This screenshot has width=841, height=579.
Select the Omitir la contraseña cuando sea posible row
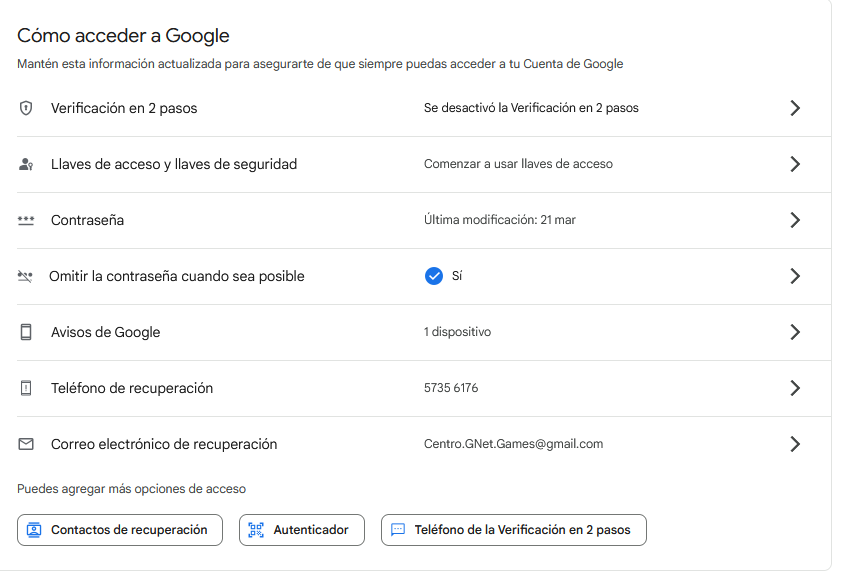point(177,276)
